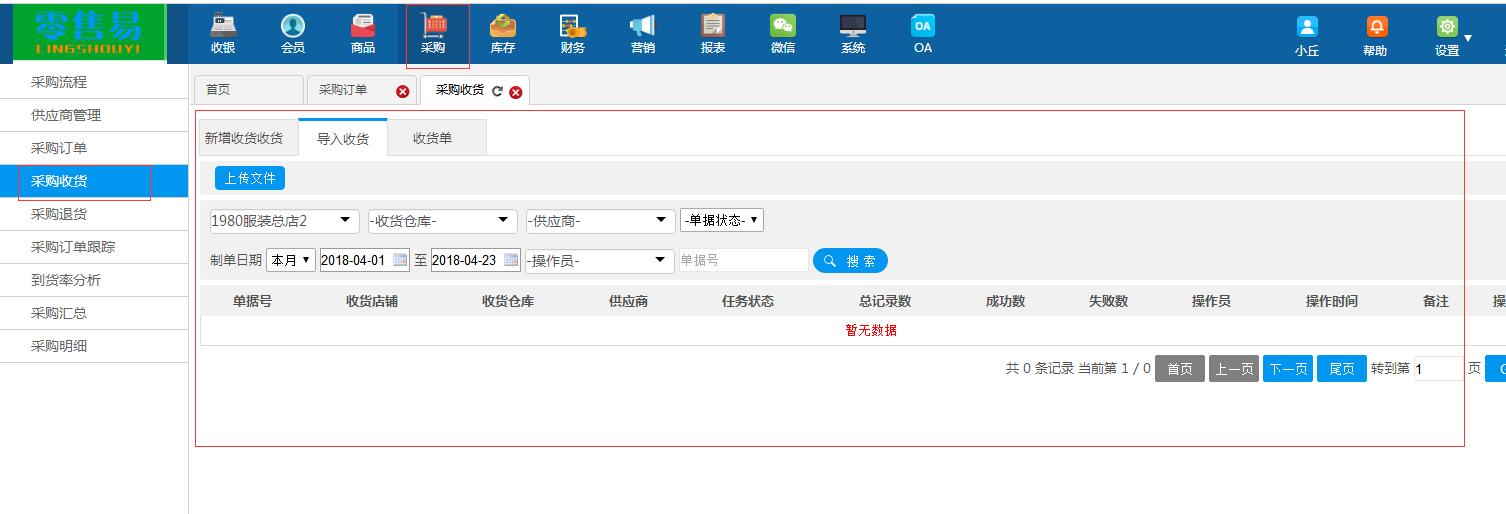Open the 库存 inventory module icon
Image resolution: width=1506 pixels, height=514 pixels.
coord(503,28)
